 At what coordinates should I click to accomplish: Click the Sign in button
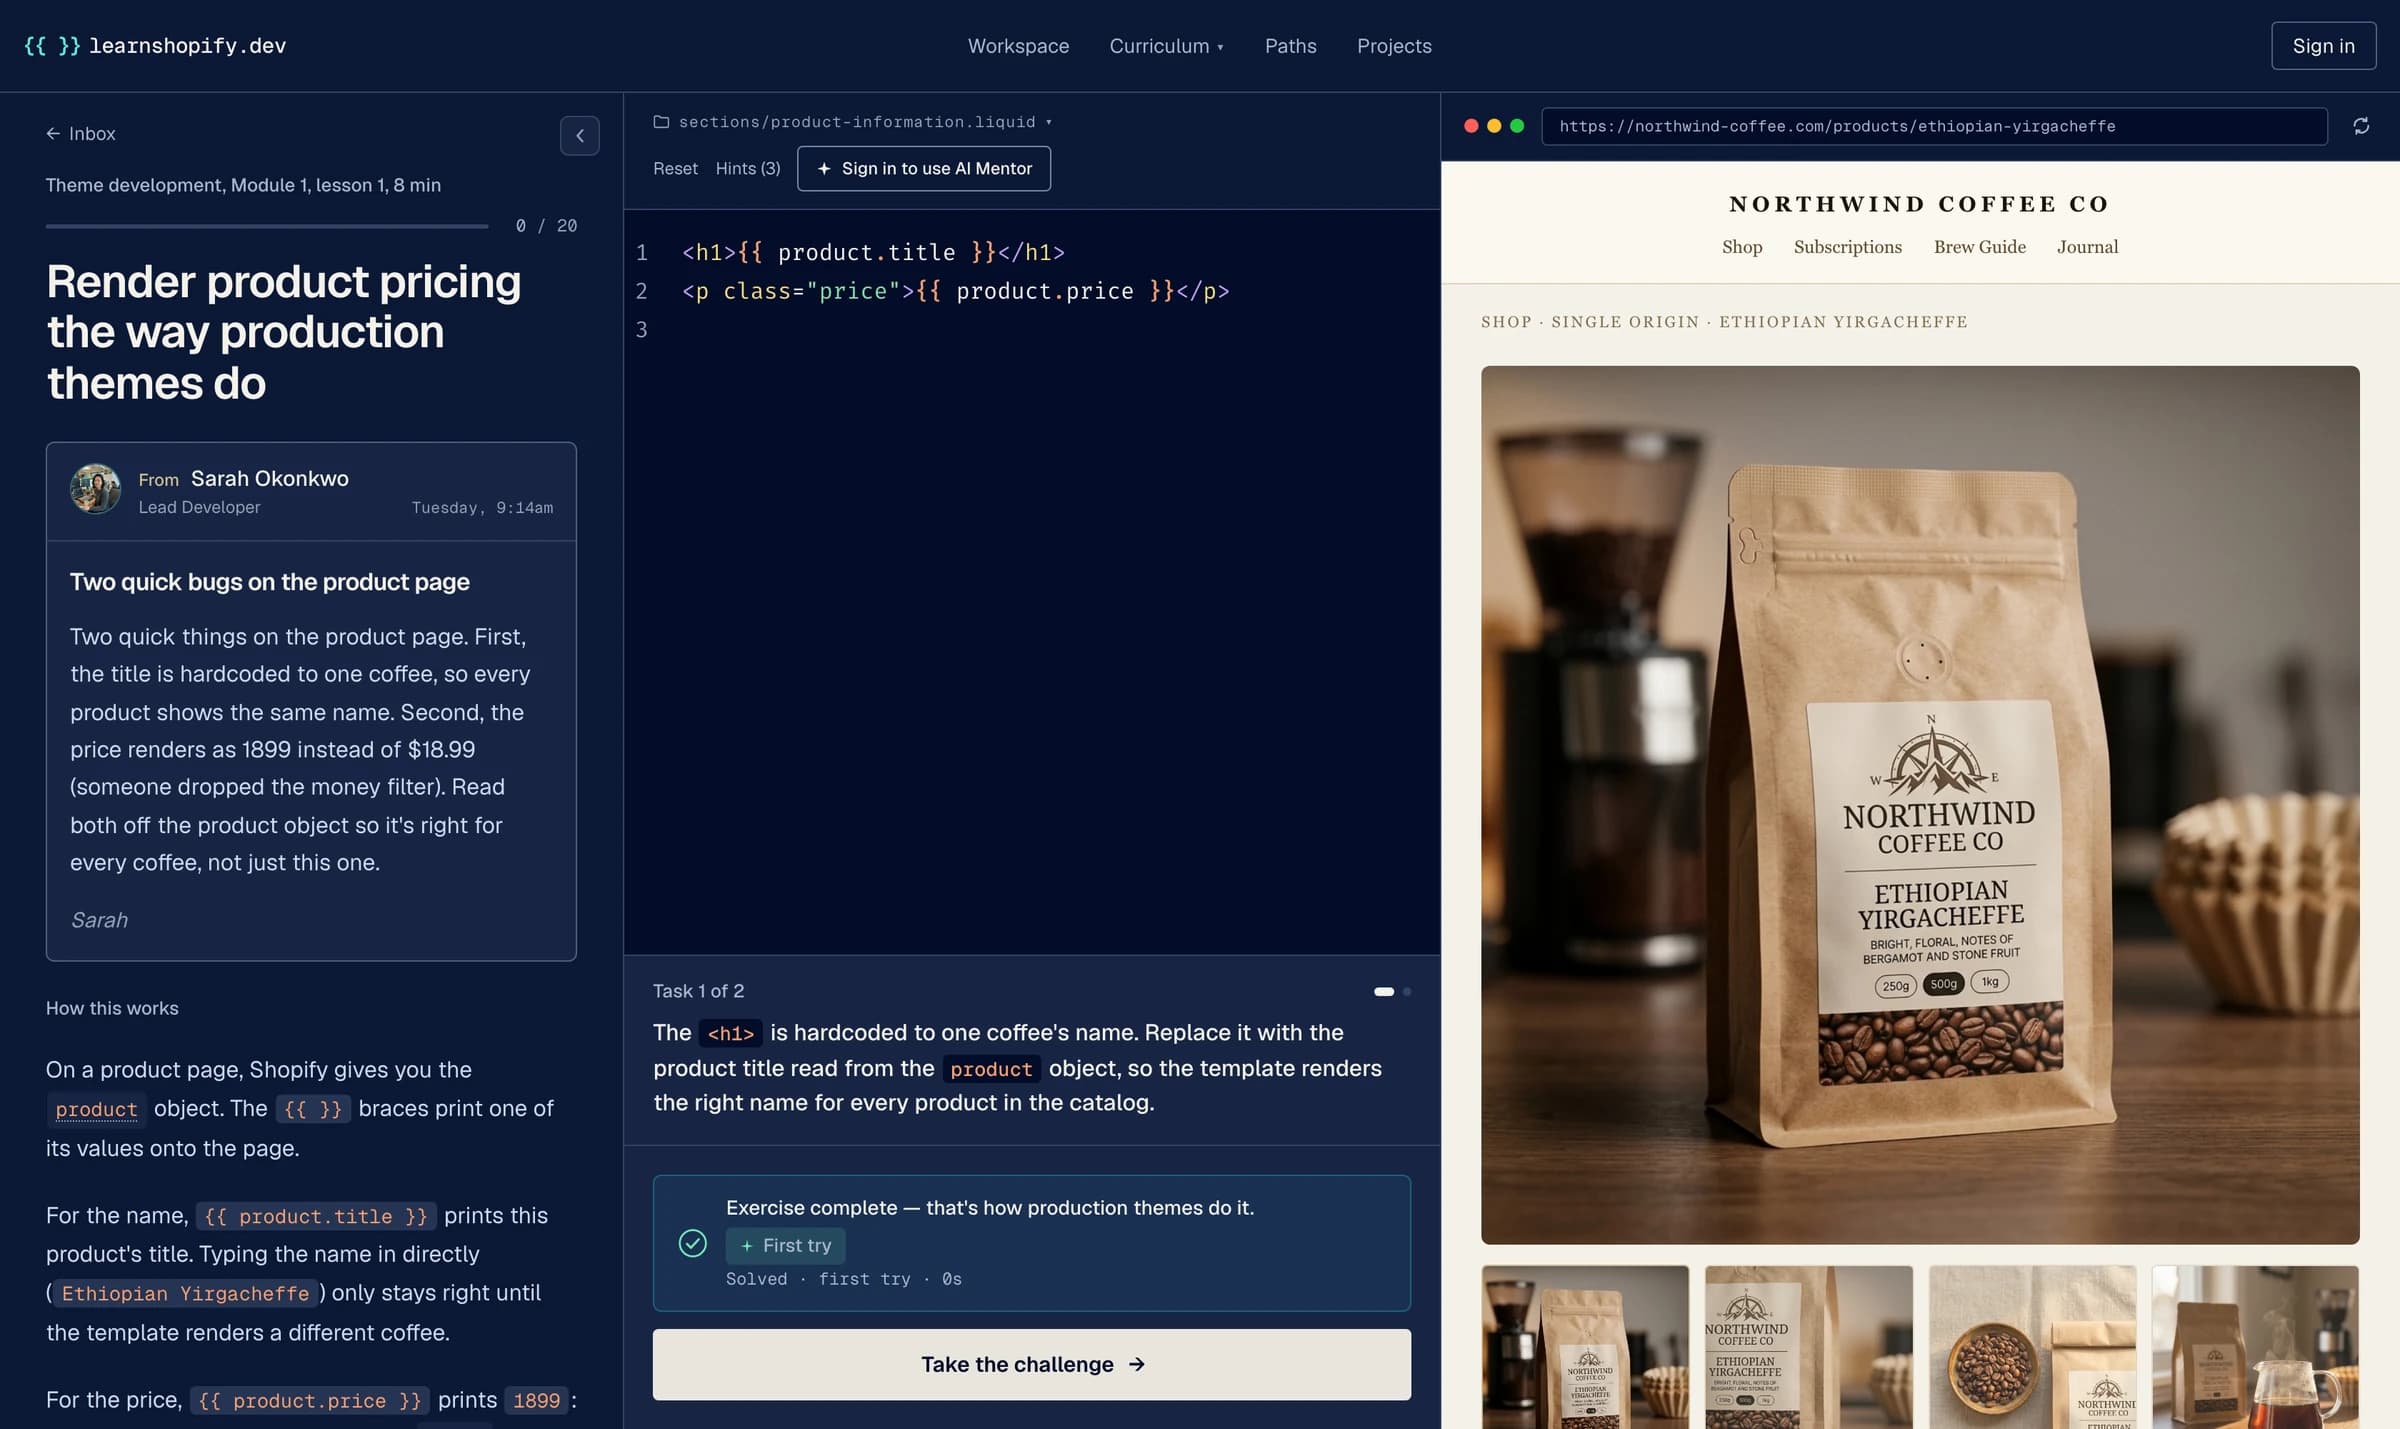[2323, 46]
